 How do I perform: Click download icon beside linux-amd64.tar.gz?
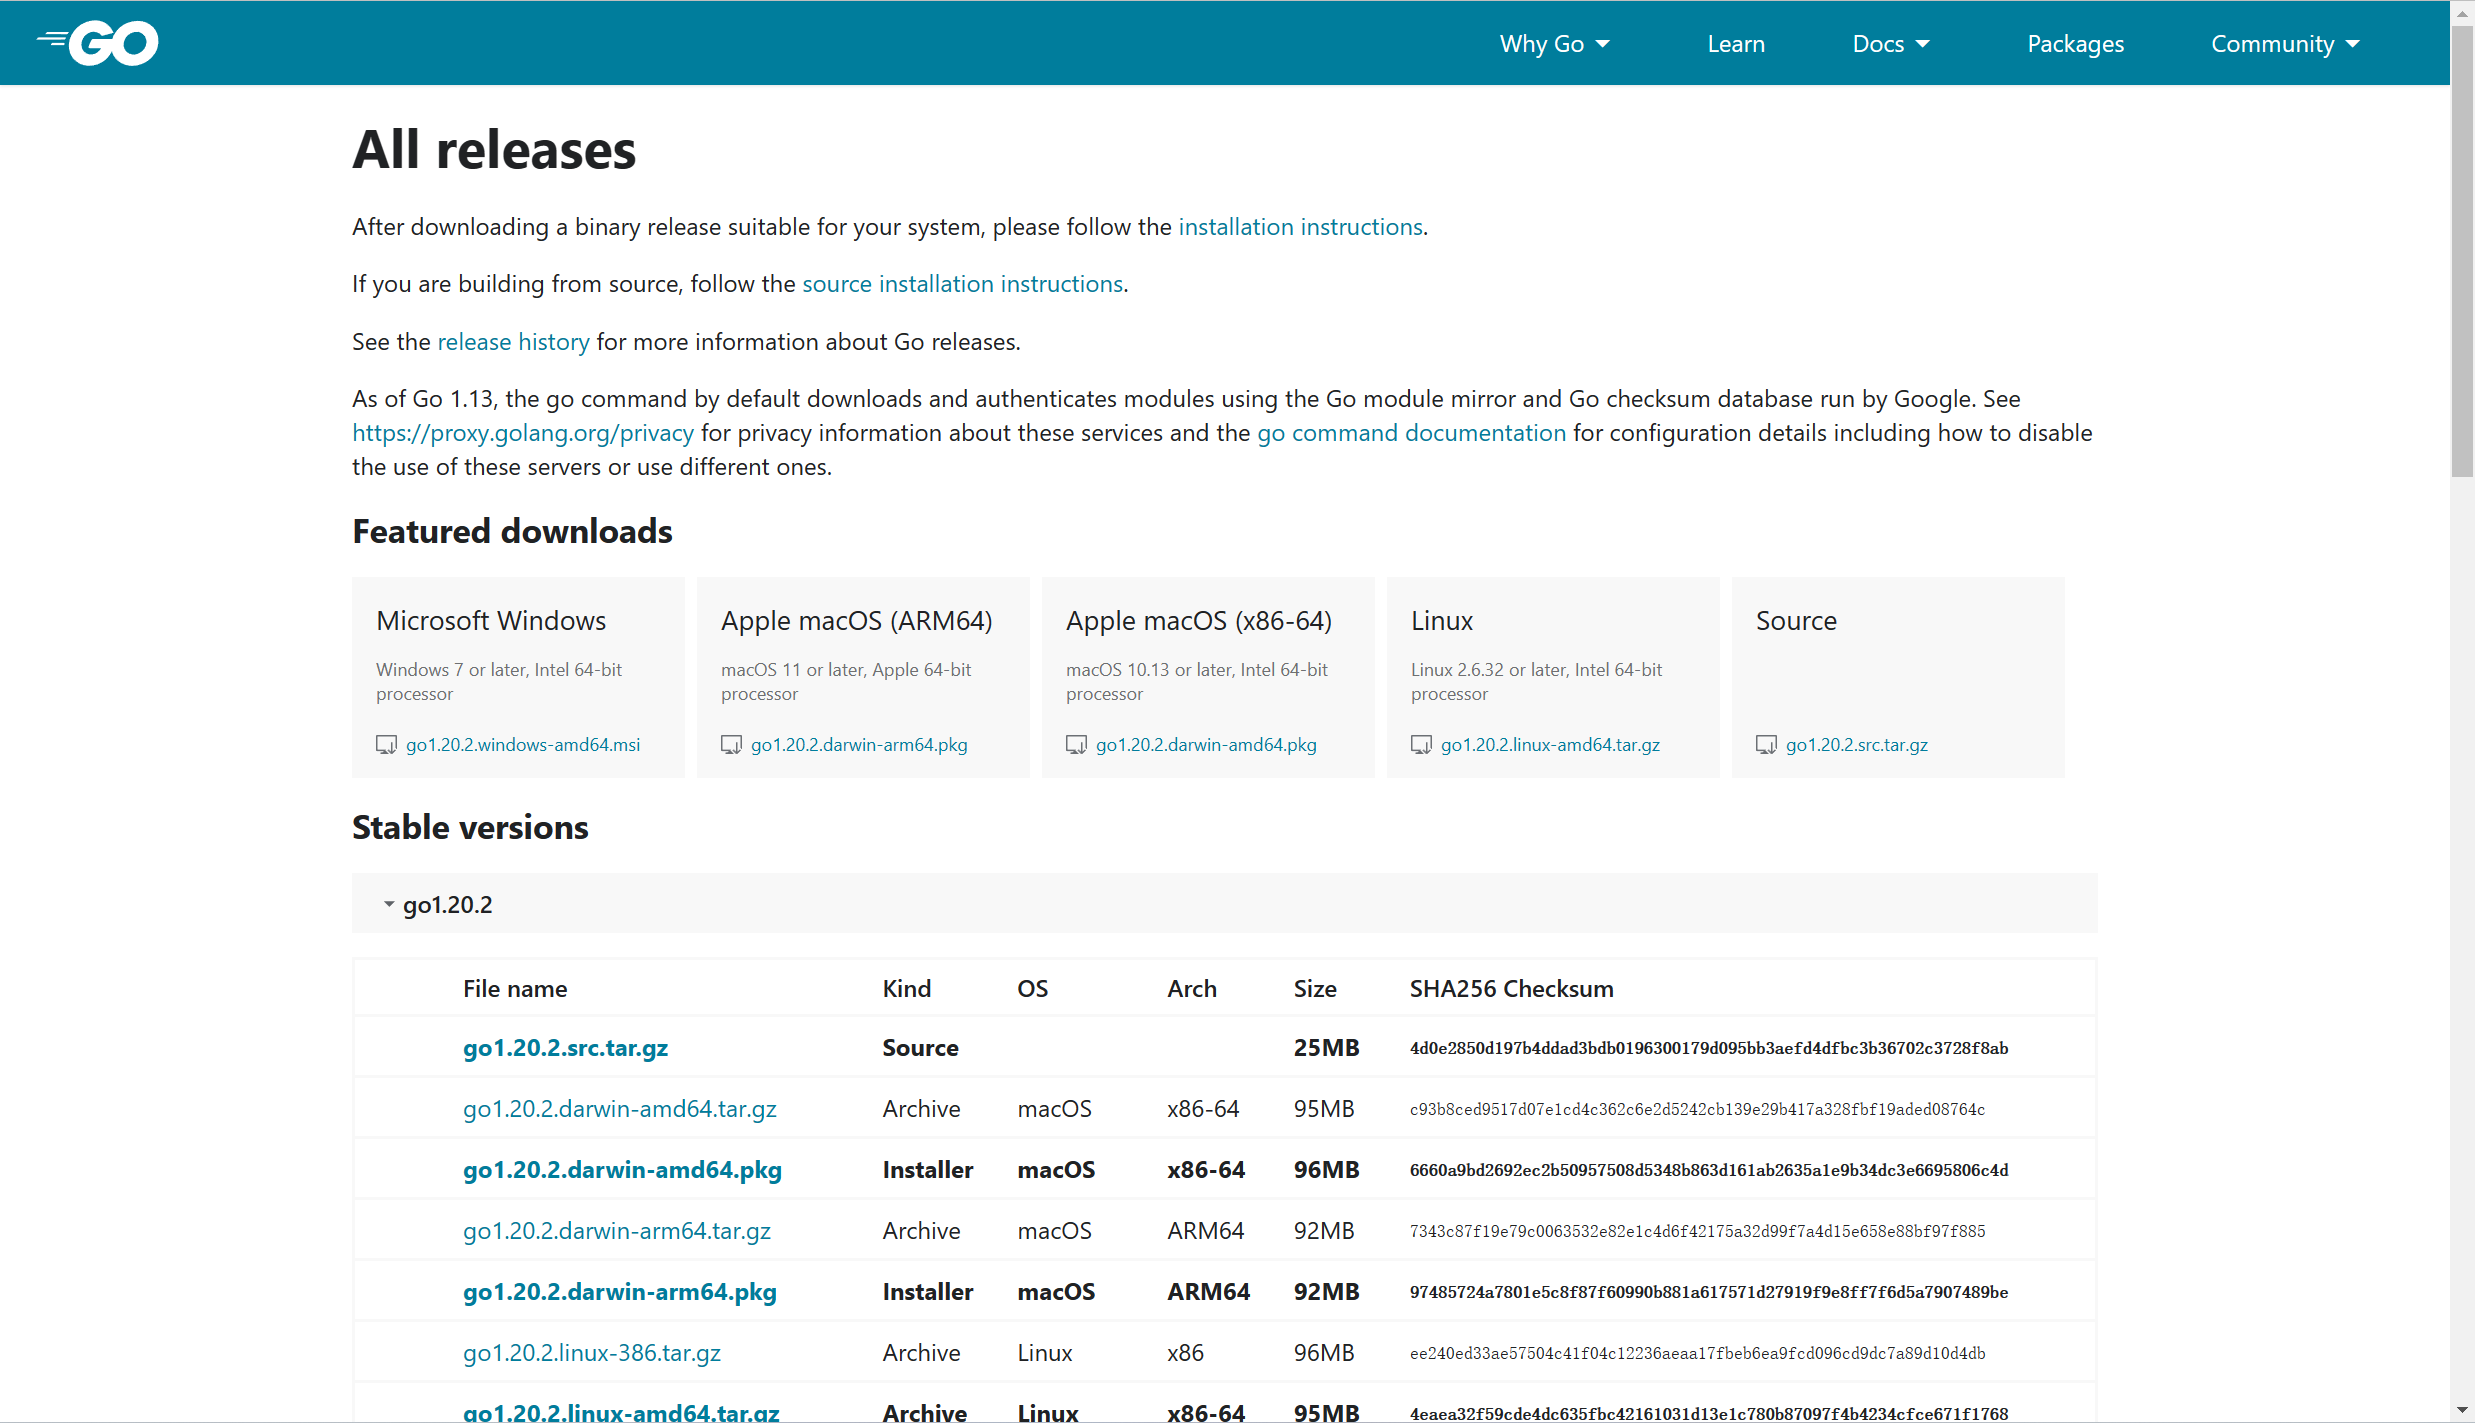point(1421,745)
